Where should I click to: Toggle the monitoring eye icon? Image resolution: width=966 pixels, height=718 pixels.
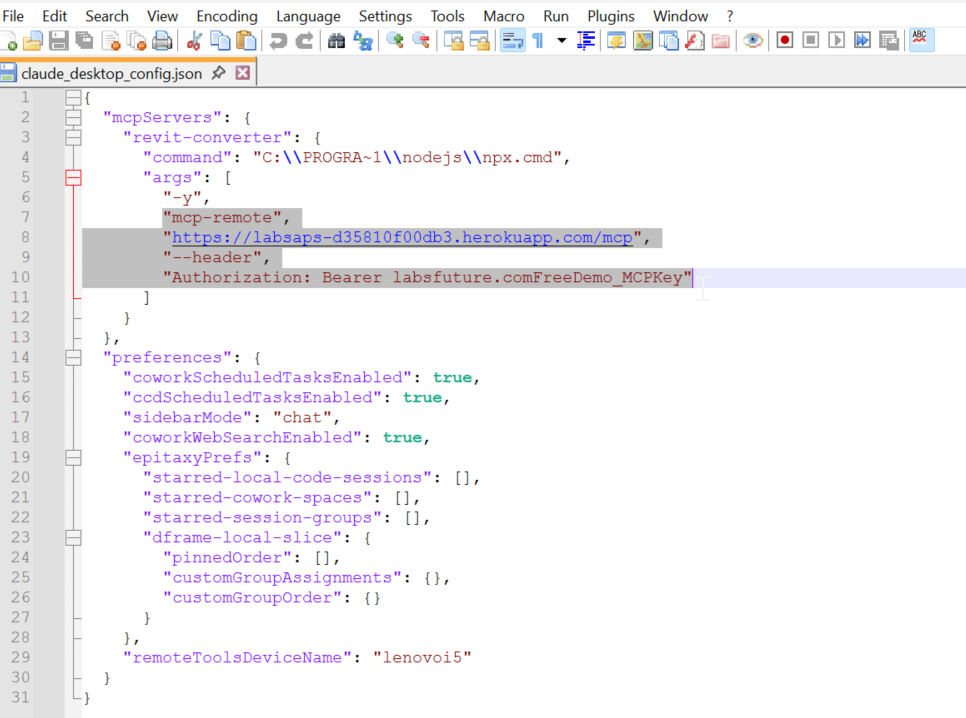752,41
